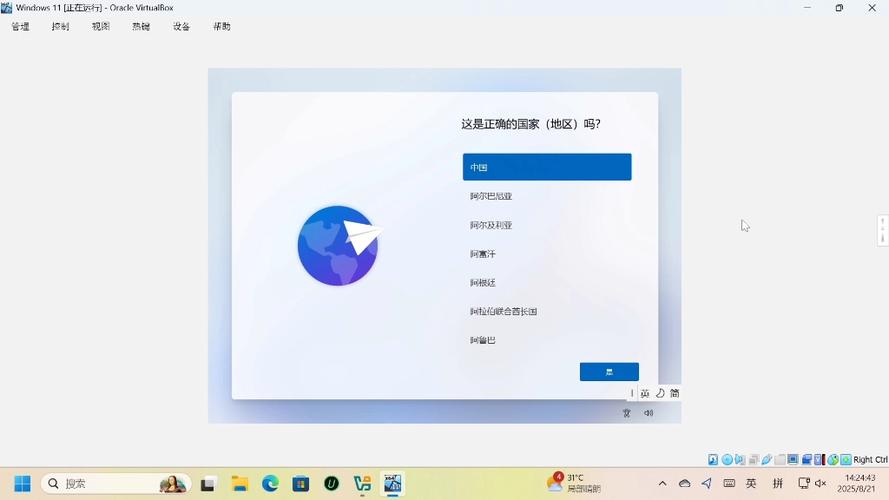Expand the hidden tray icons chevron

(x=662, y=484)
